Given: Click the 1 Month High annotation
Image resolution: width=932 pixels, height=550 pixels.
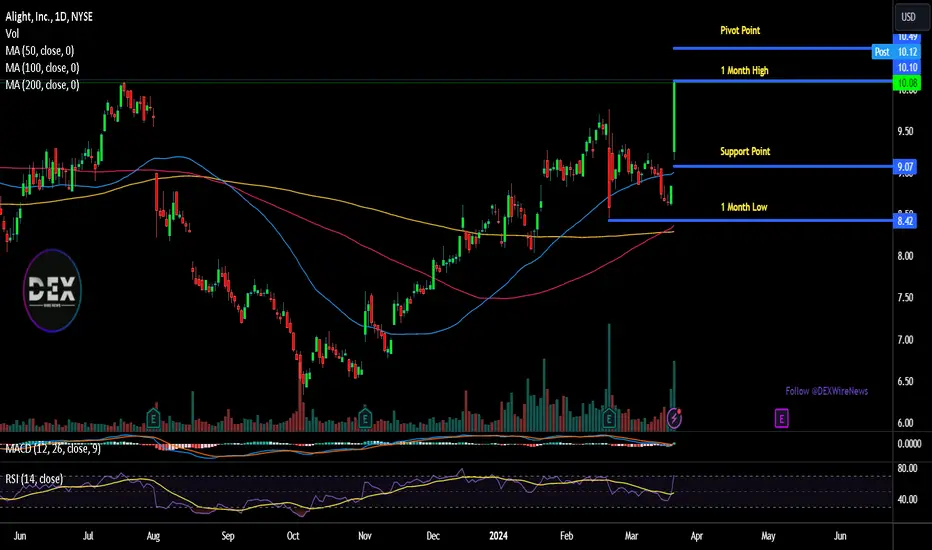Looking at the screenshot, I should pos(744,71).
